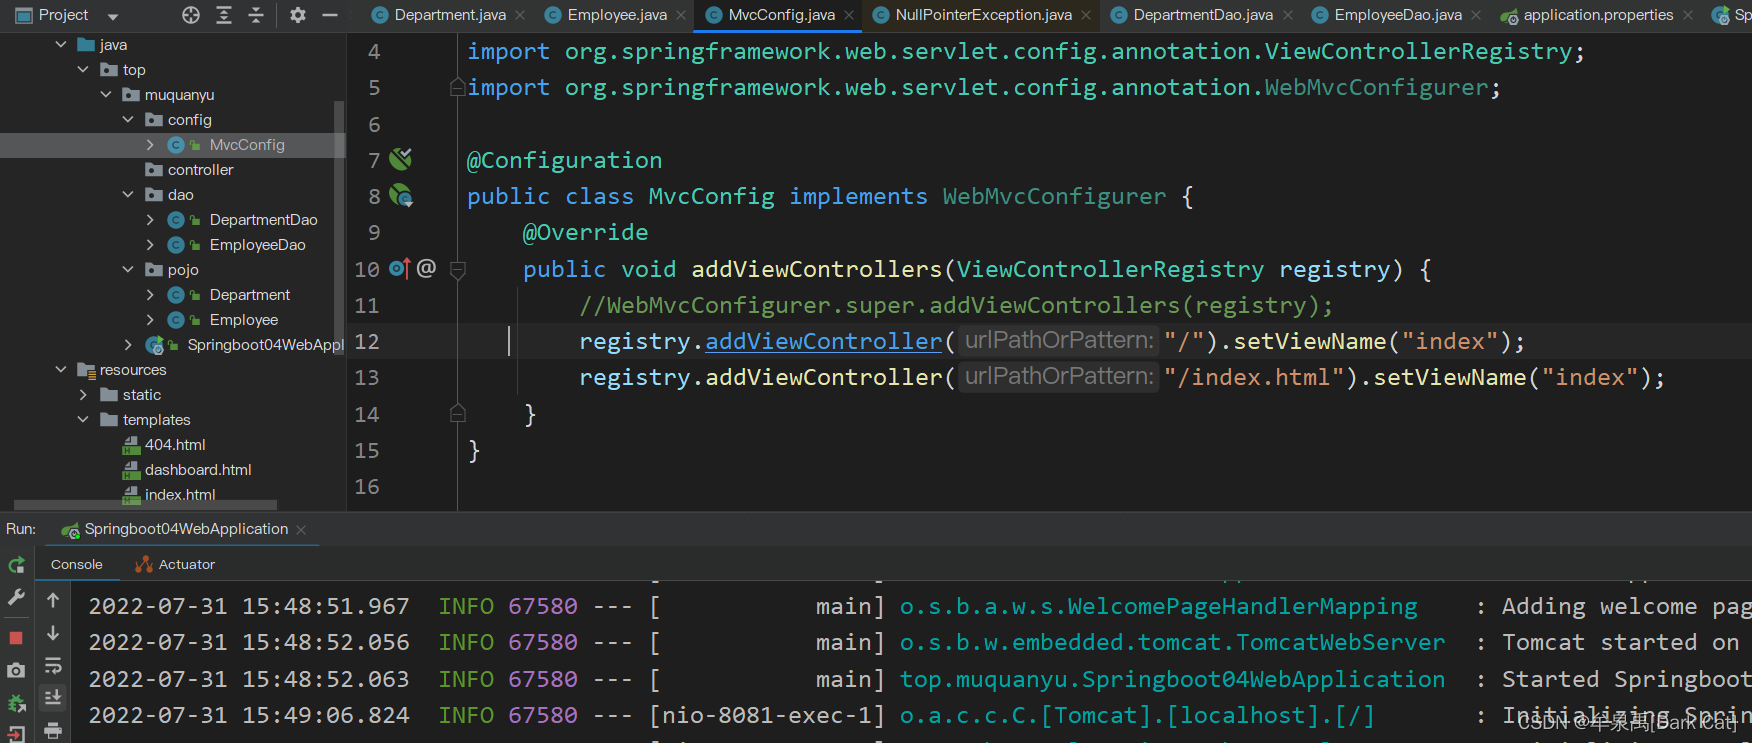Click the attach debugger bug icon
The width and height of the screenshot is (1752, 743).
point(16,703)
